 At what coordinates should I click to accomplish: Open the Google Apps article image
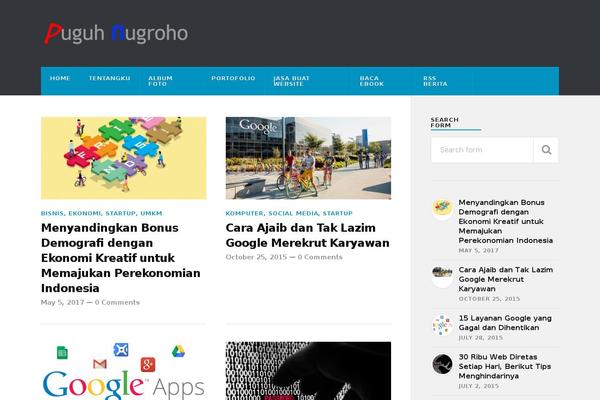click(x=124, y=371)
